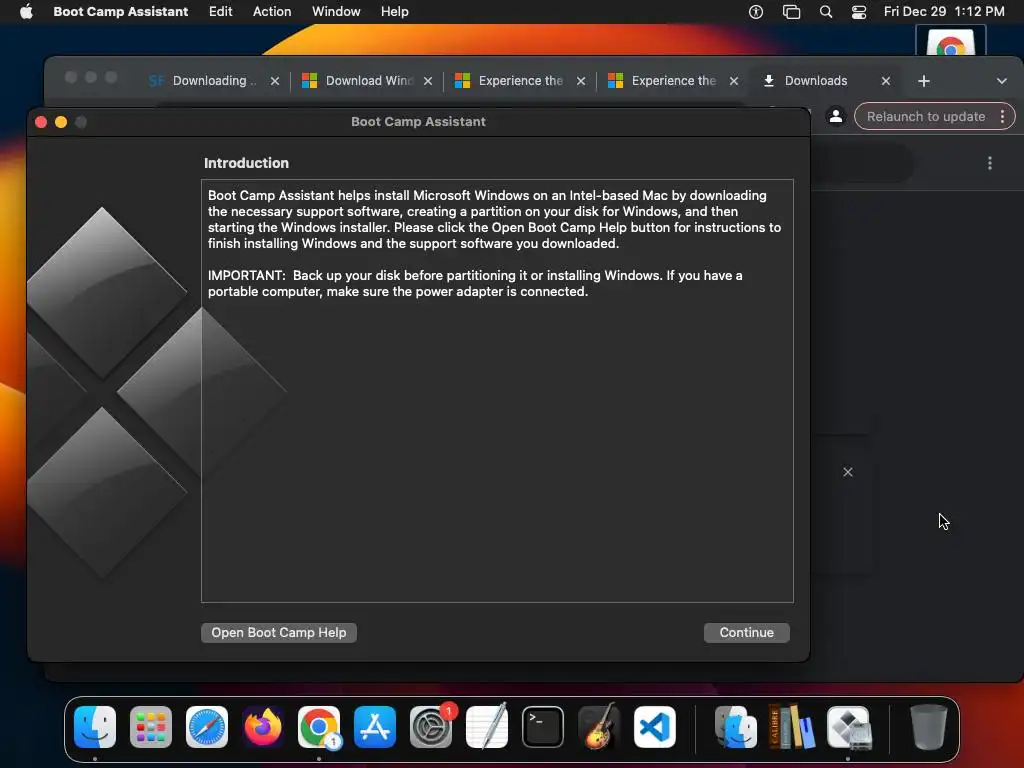Click the IMPORTANT backup warning paragraph
Screen dimensions: 1024x768
(x=475, y=283)
